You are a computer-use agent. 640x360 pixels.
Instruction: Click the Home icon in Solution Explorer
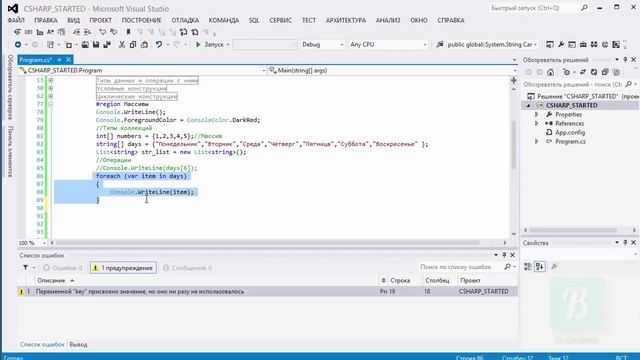(x=551, y=72)
